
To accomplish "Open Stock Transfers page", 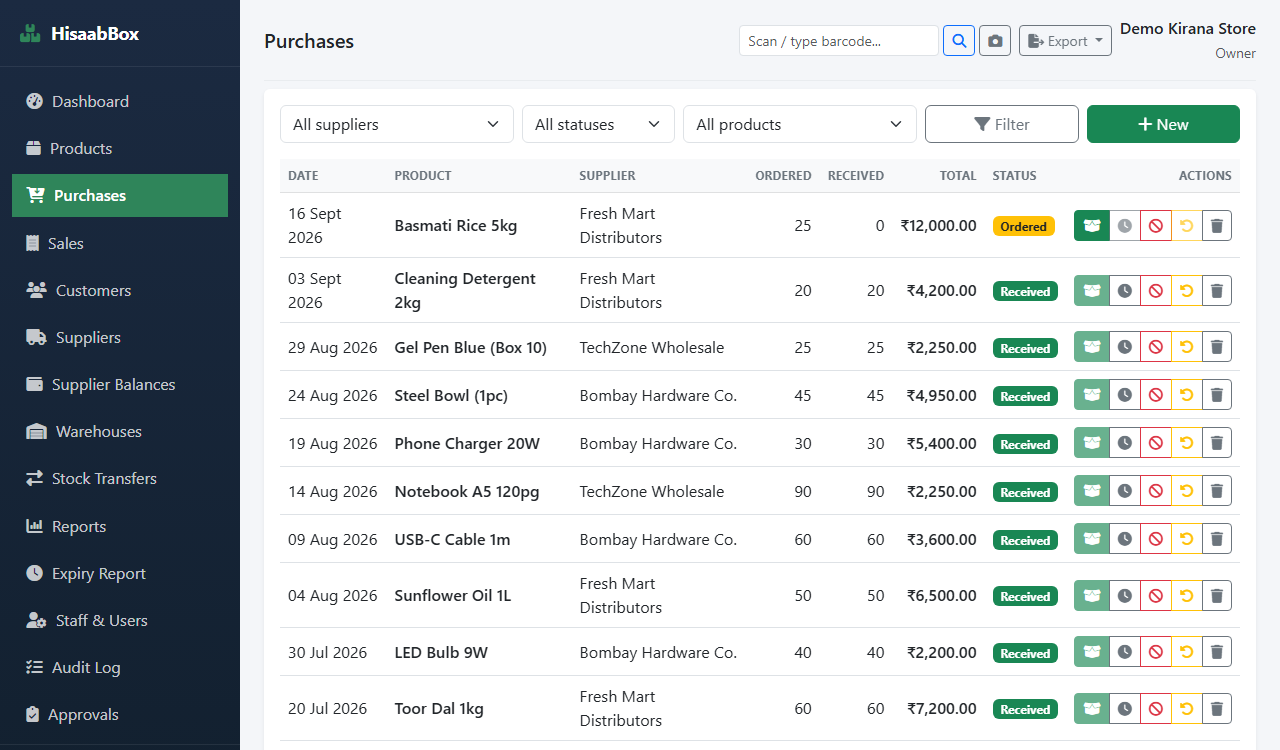I will (120, 478).
